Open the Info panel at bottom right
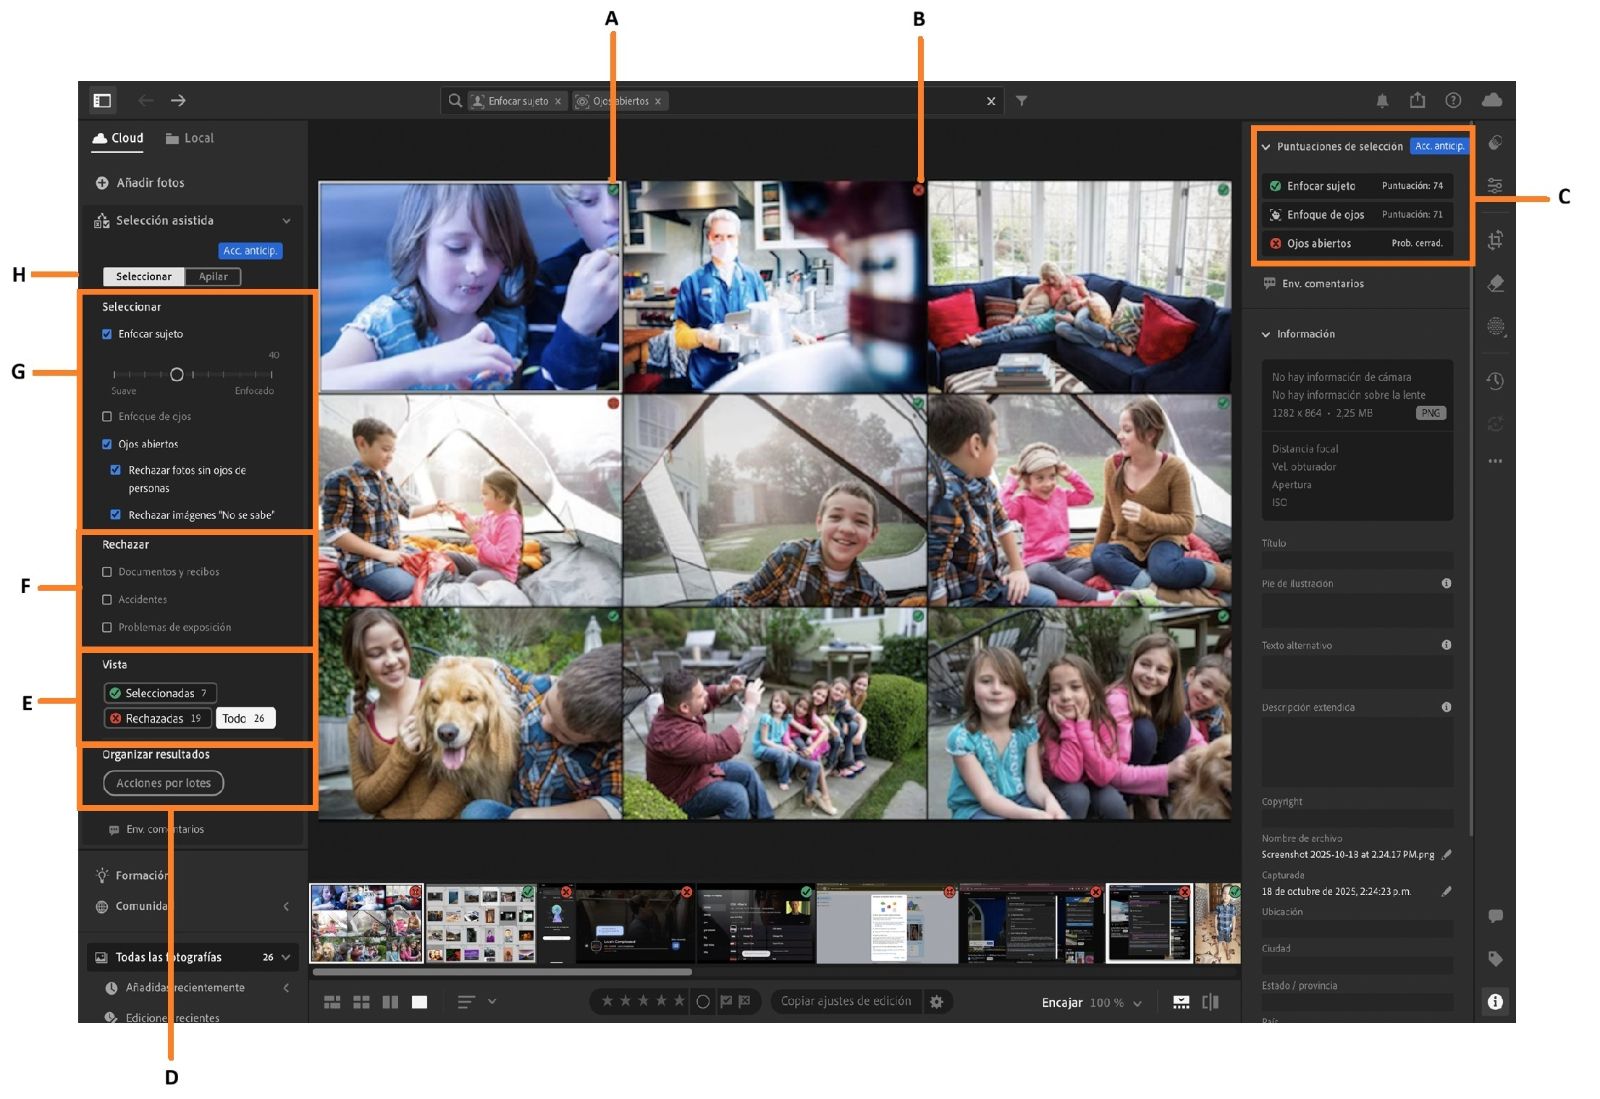The width and height of the screenshot is (1600, 1099). tap(1496, 1002)
